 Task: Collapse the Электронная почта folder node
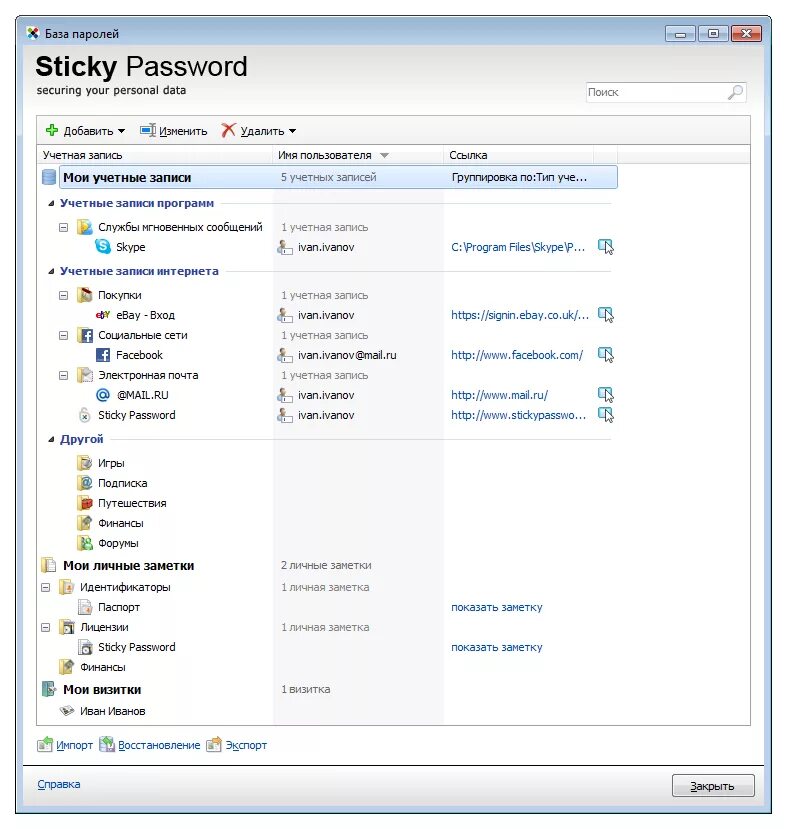pyautogui.click(x=63, y=375)
